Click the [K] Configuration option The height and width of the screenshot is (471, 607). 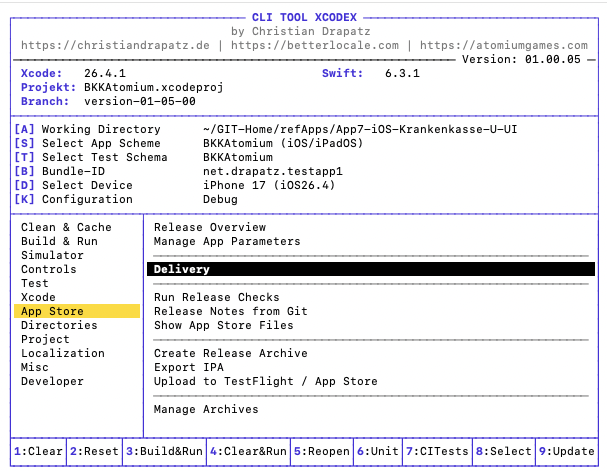(74, 199)
